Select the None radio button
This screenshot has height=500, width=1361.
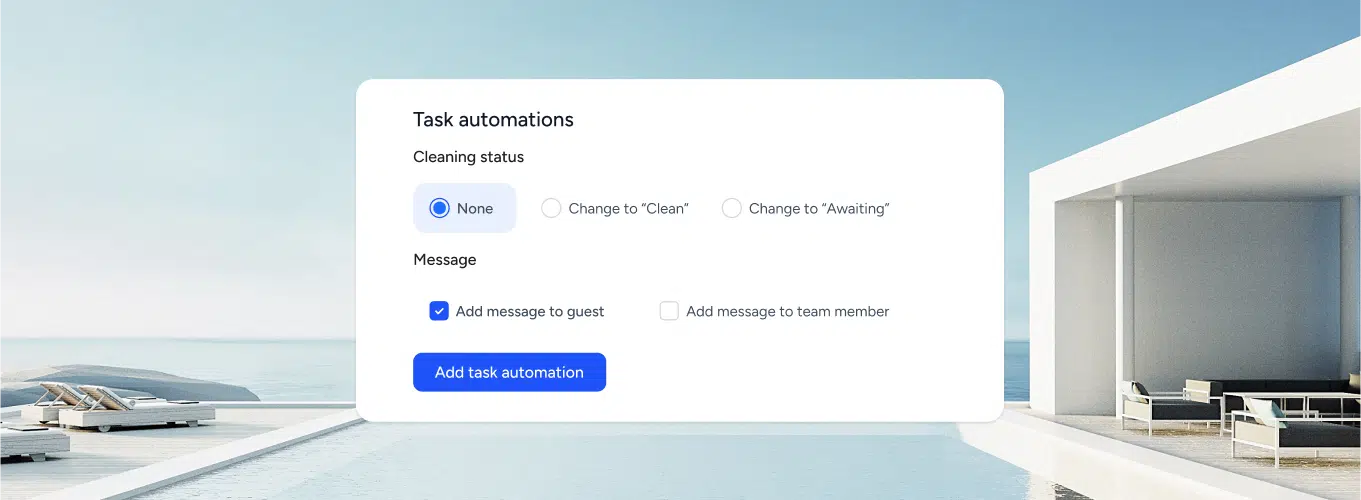439,208
